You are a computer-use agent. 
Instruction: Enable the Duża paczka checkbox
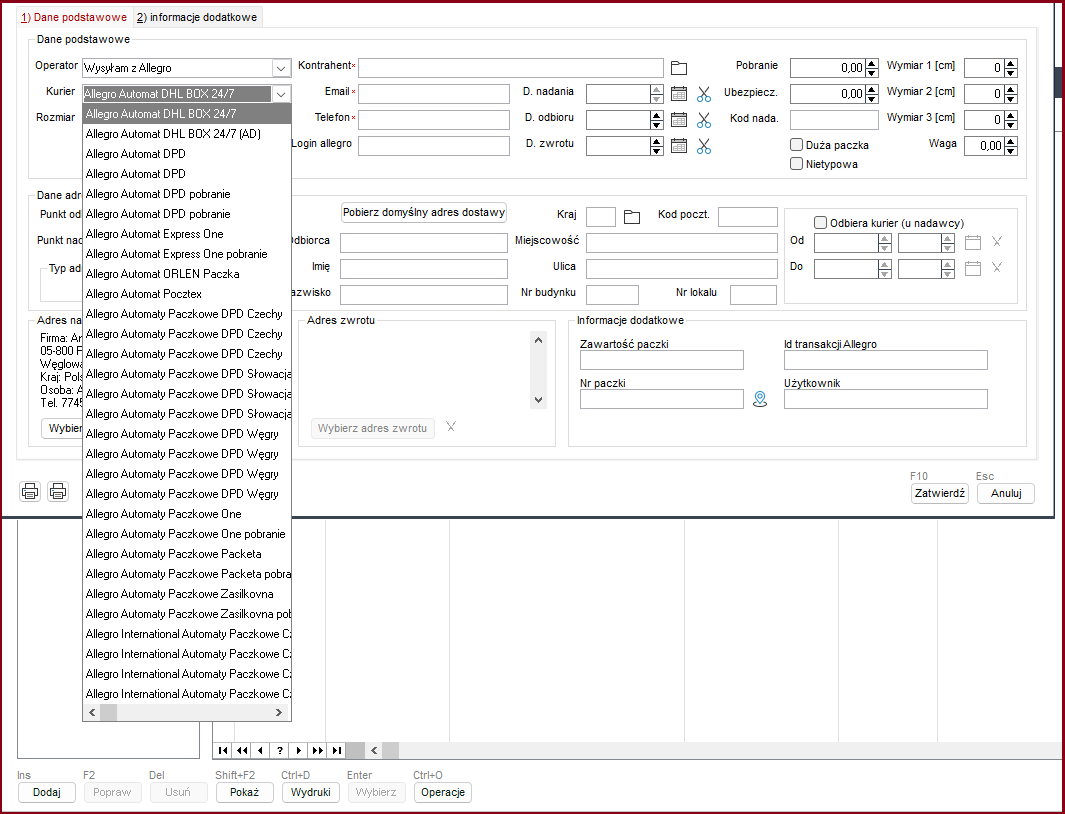[x=797, y=145]
